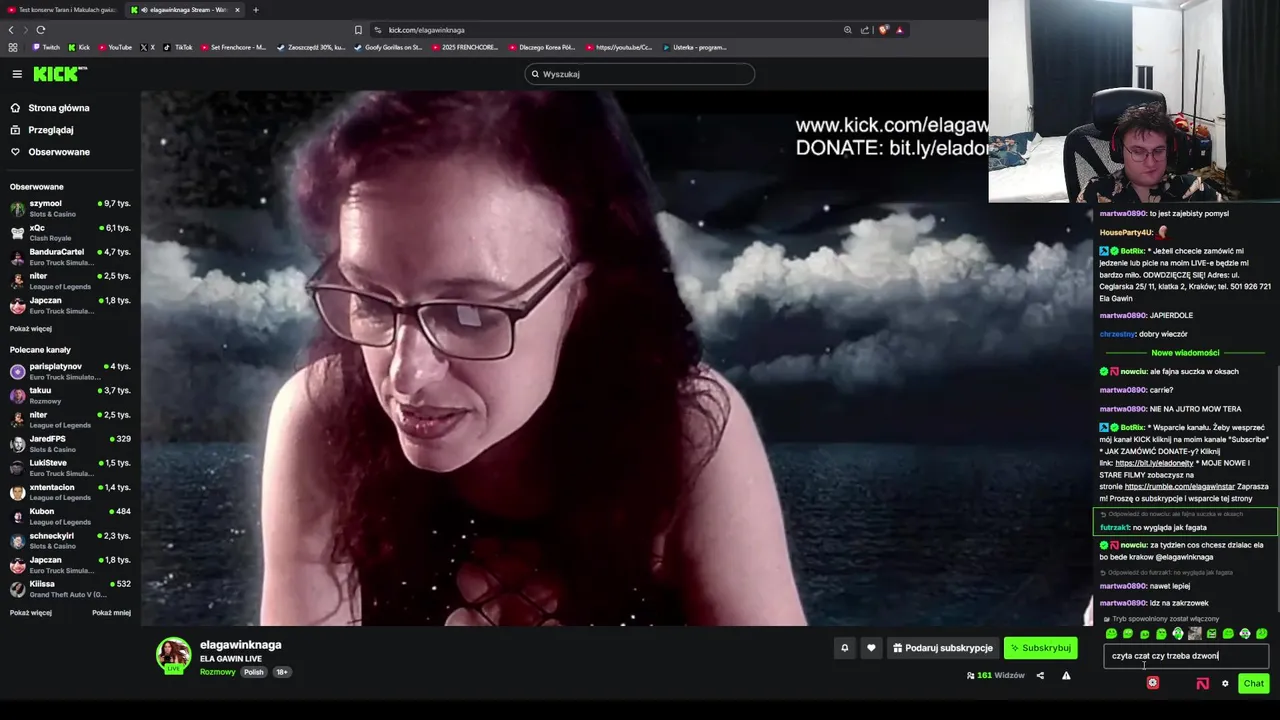
Task: Open a new browser tab
Action: [255, 10]
